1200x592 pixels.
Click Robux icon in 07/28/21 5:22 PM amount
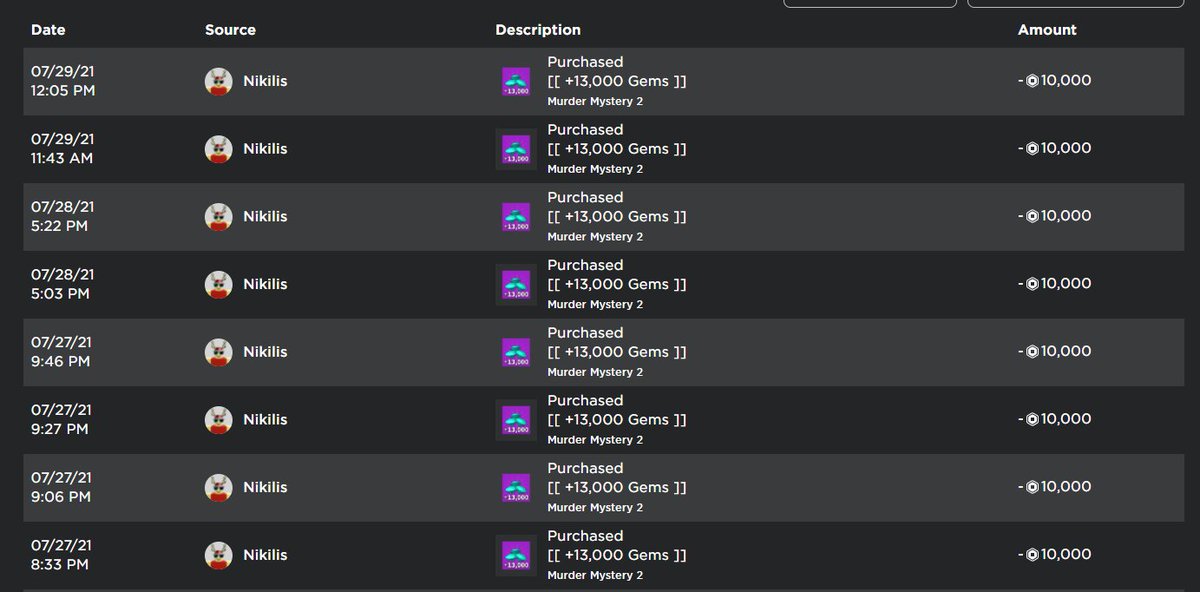pyautogui.click(x=1033, y=217)
